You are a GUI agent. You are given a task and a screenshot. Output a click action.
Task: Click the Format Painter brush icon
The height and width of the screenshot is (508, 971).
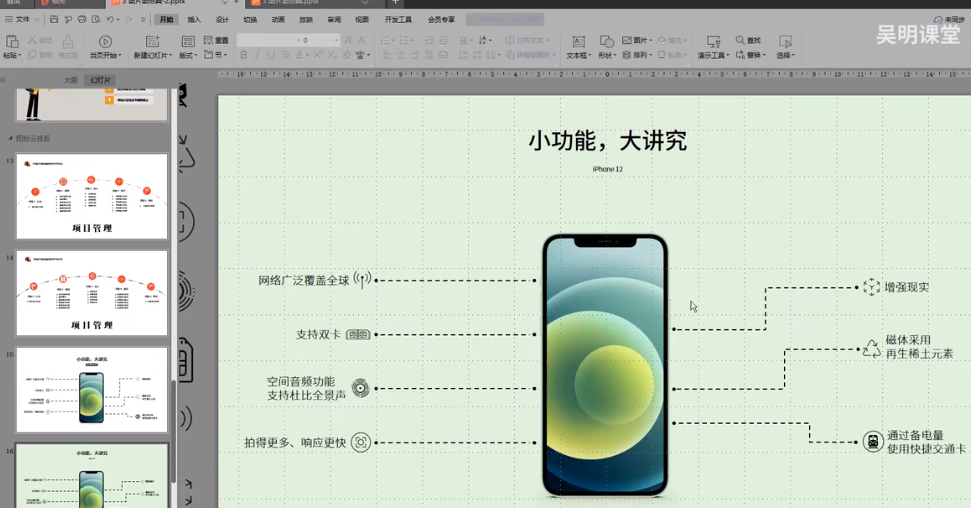68,42
